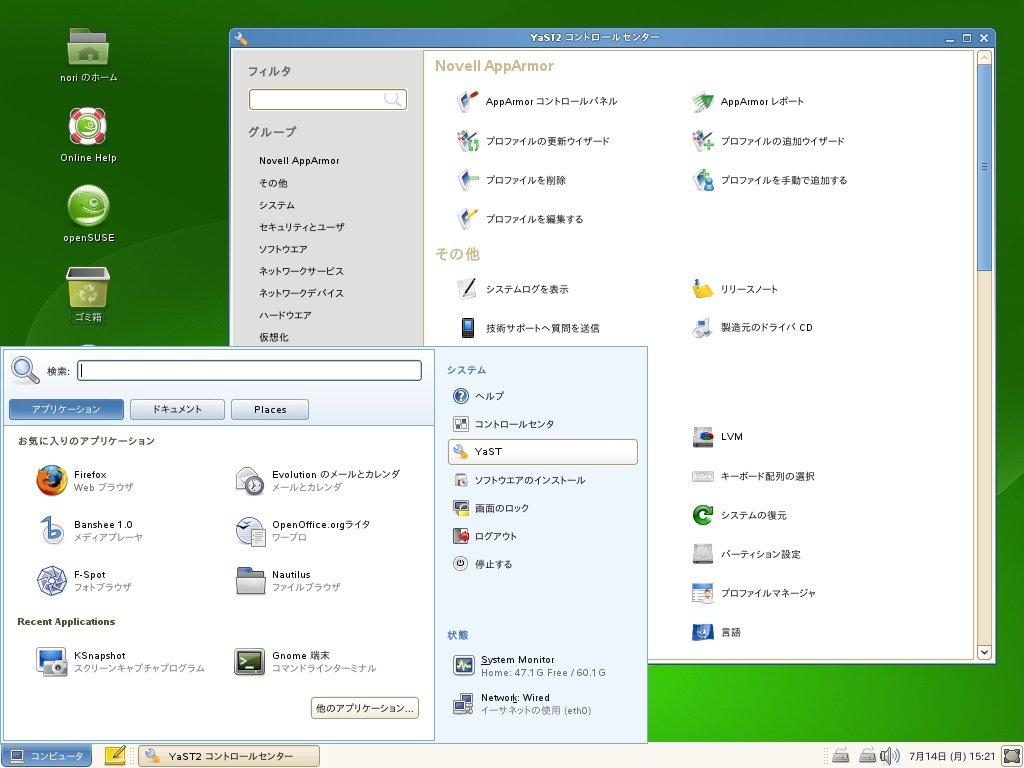
Task: Select ハードウエア group
Action: coord(285,315)
